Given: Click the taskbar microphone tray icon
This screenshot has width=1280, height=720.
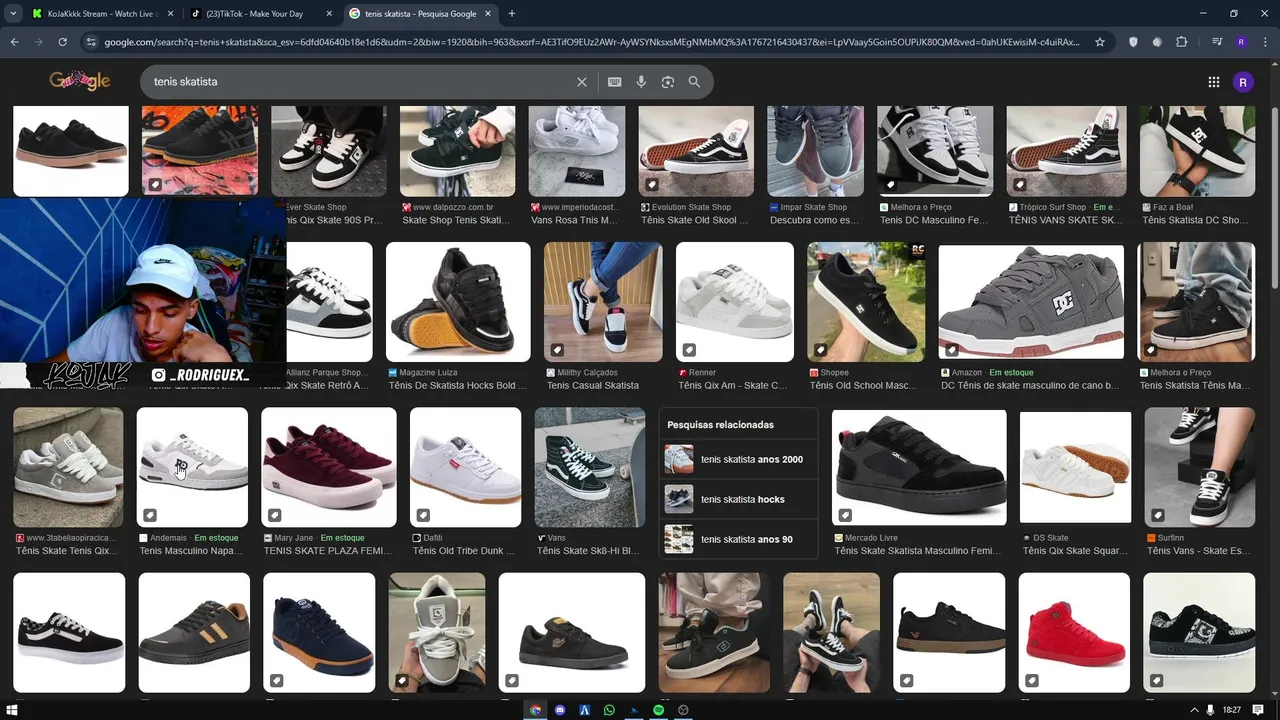Looking at the screenshot, I should [1210, 710].
